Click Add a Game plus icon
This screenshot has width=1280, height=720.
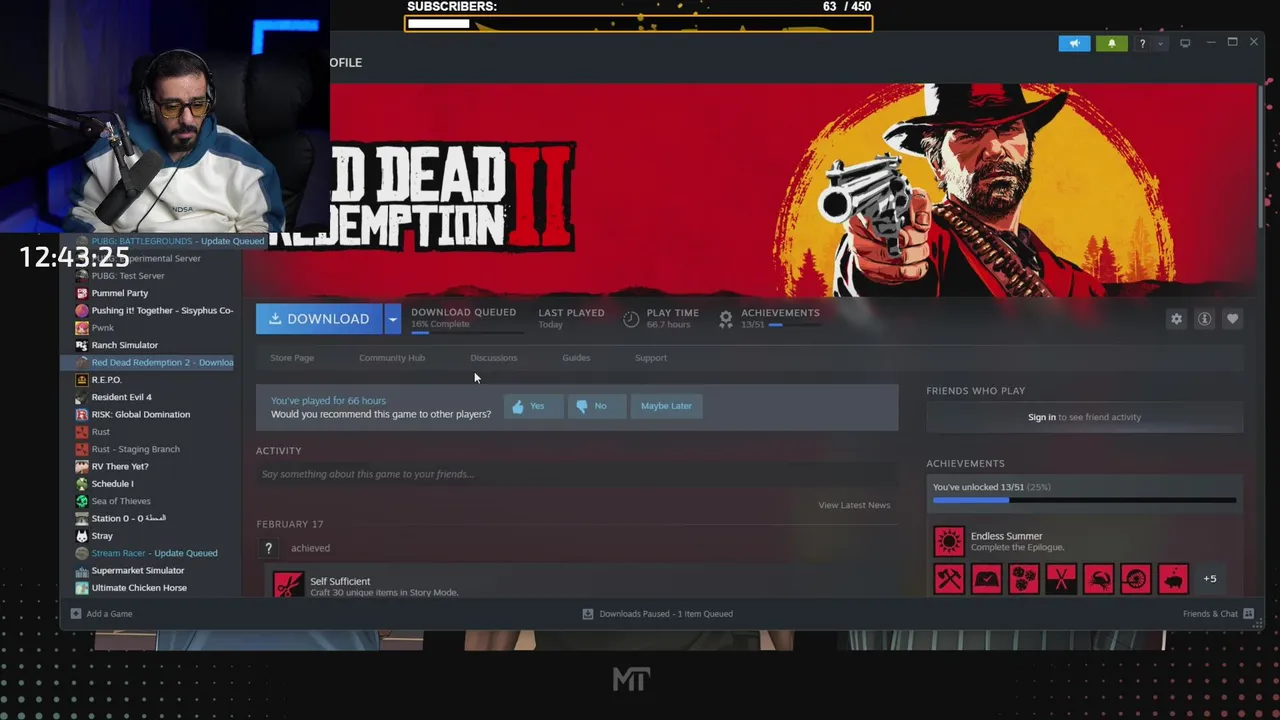76,614
